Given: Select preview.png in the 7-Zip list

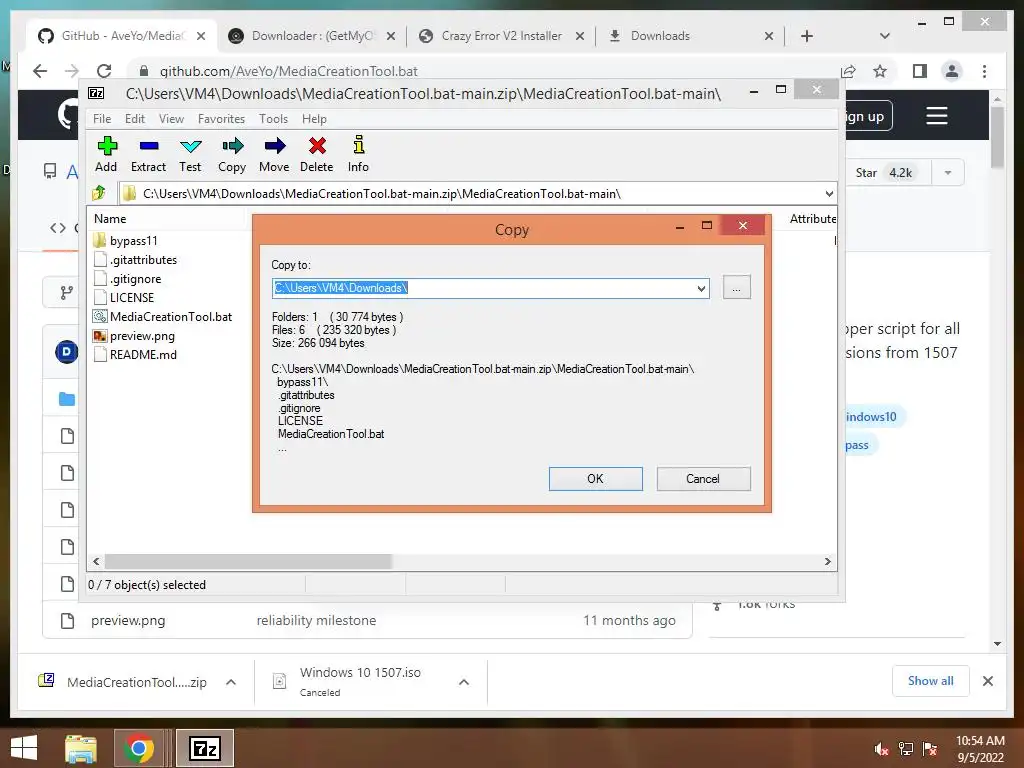Looking at the screenshot, I should coord(134,336).
